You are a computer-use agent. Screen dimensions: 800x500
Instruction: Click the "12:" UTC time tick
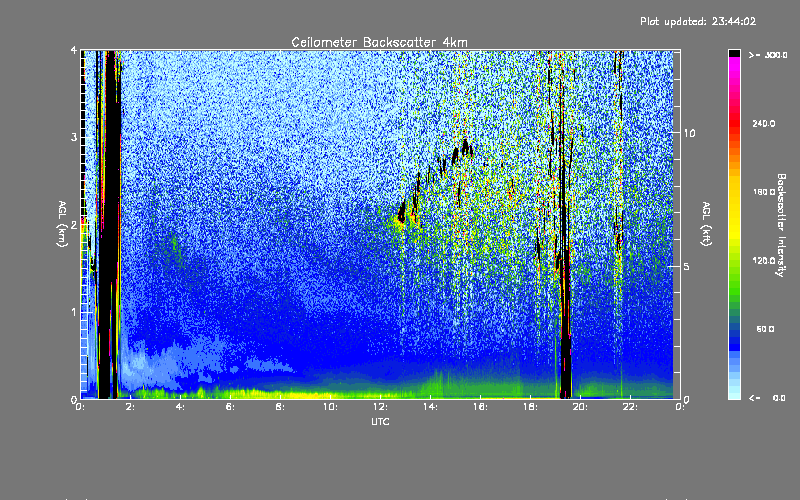pyautogui.click(x=381, y=407)
